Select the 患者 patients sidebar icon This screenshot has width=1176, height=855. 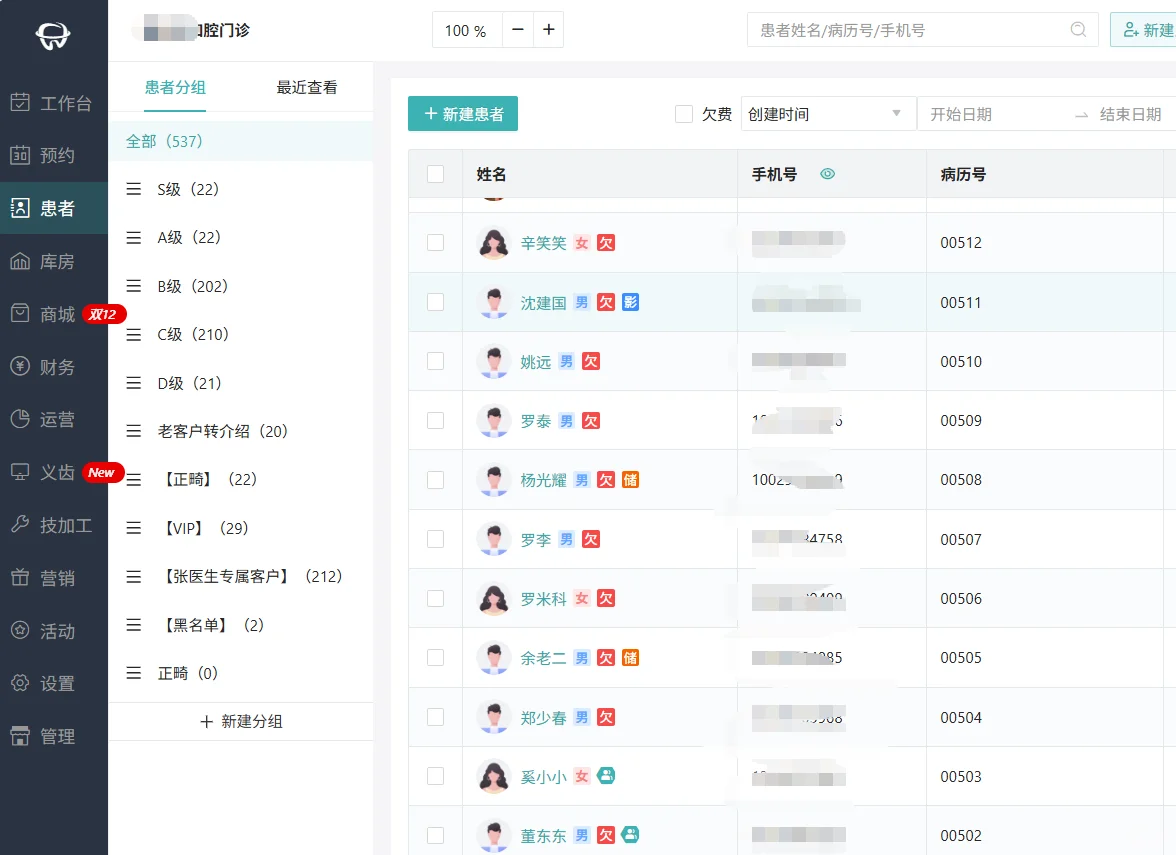[x=20, y=208]
